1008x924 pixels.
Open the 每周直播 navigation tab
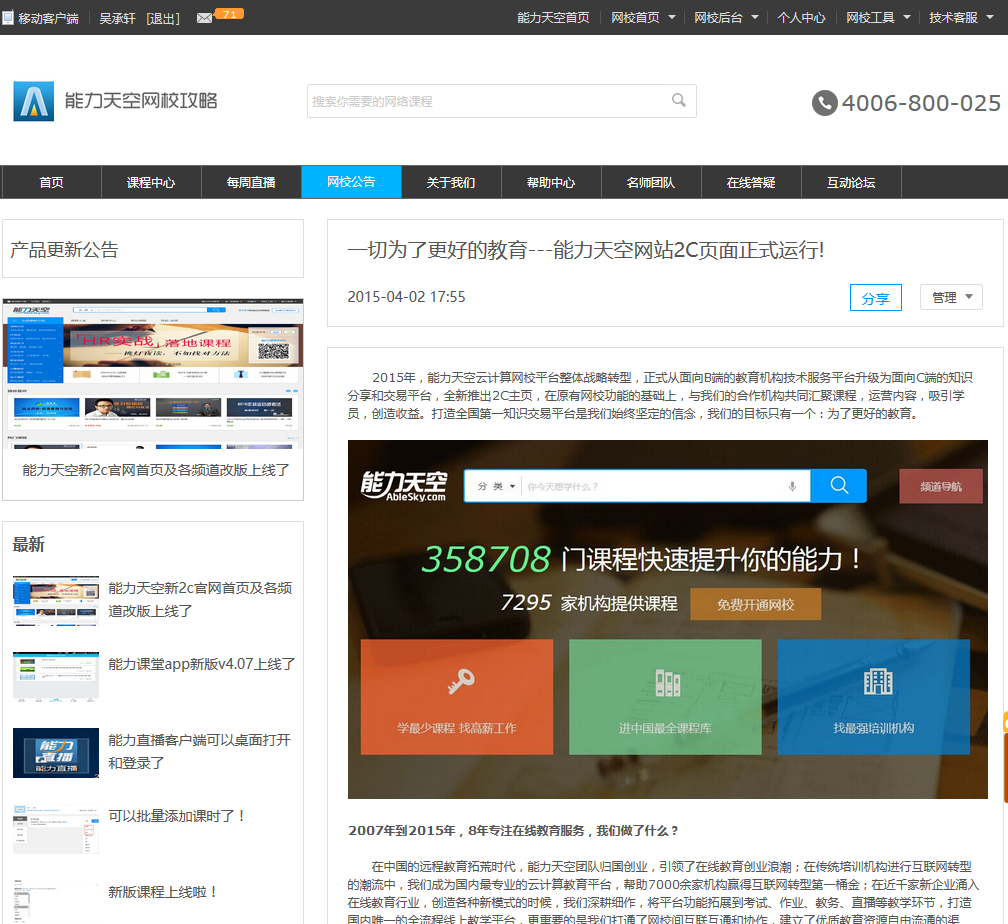tap(251, 182)
